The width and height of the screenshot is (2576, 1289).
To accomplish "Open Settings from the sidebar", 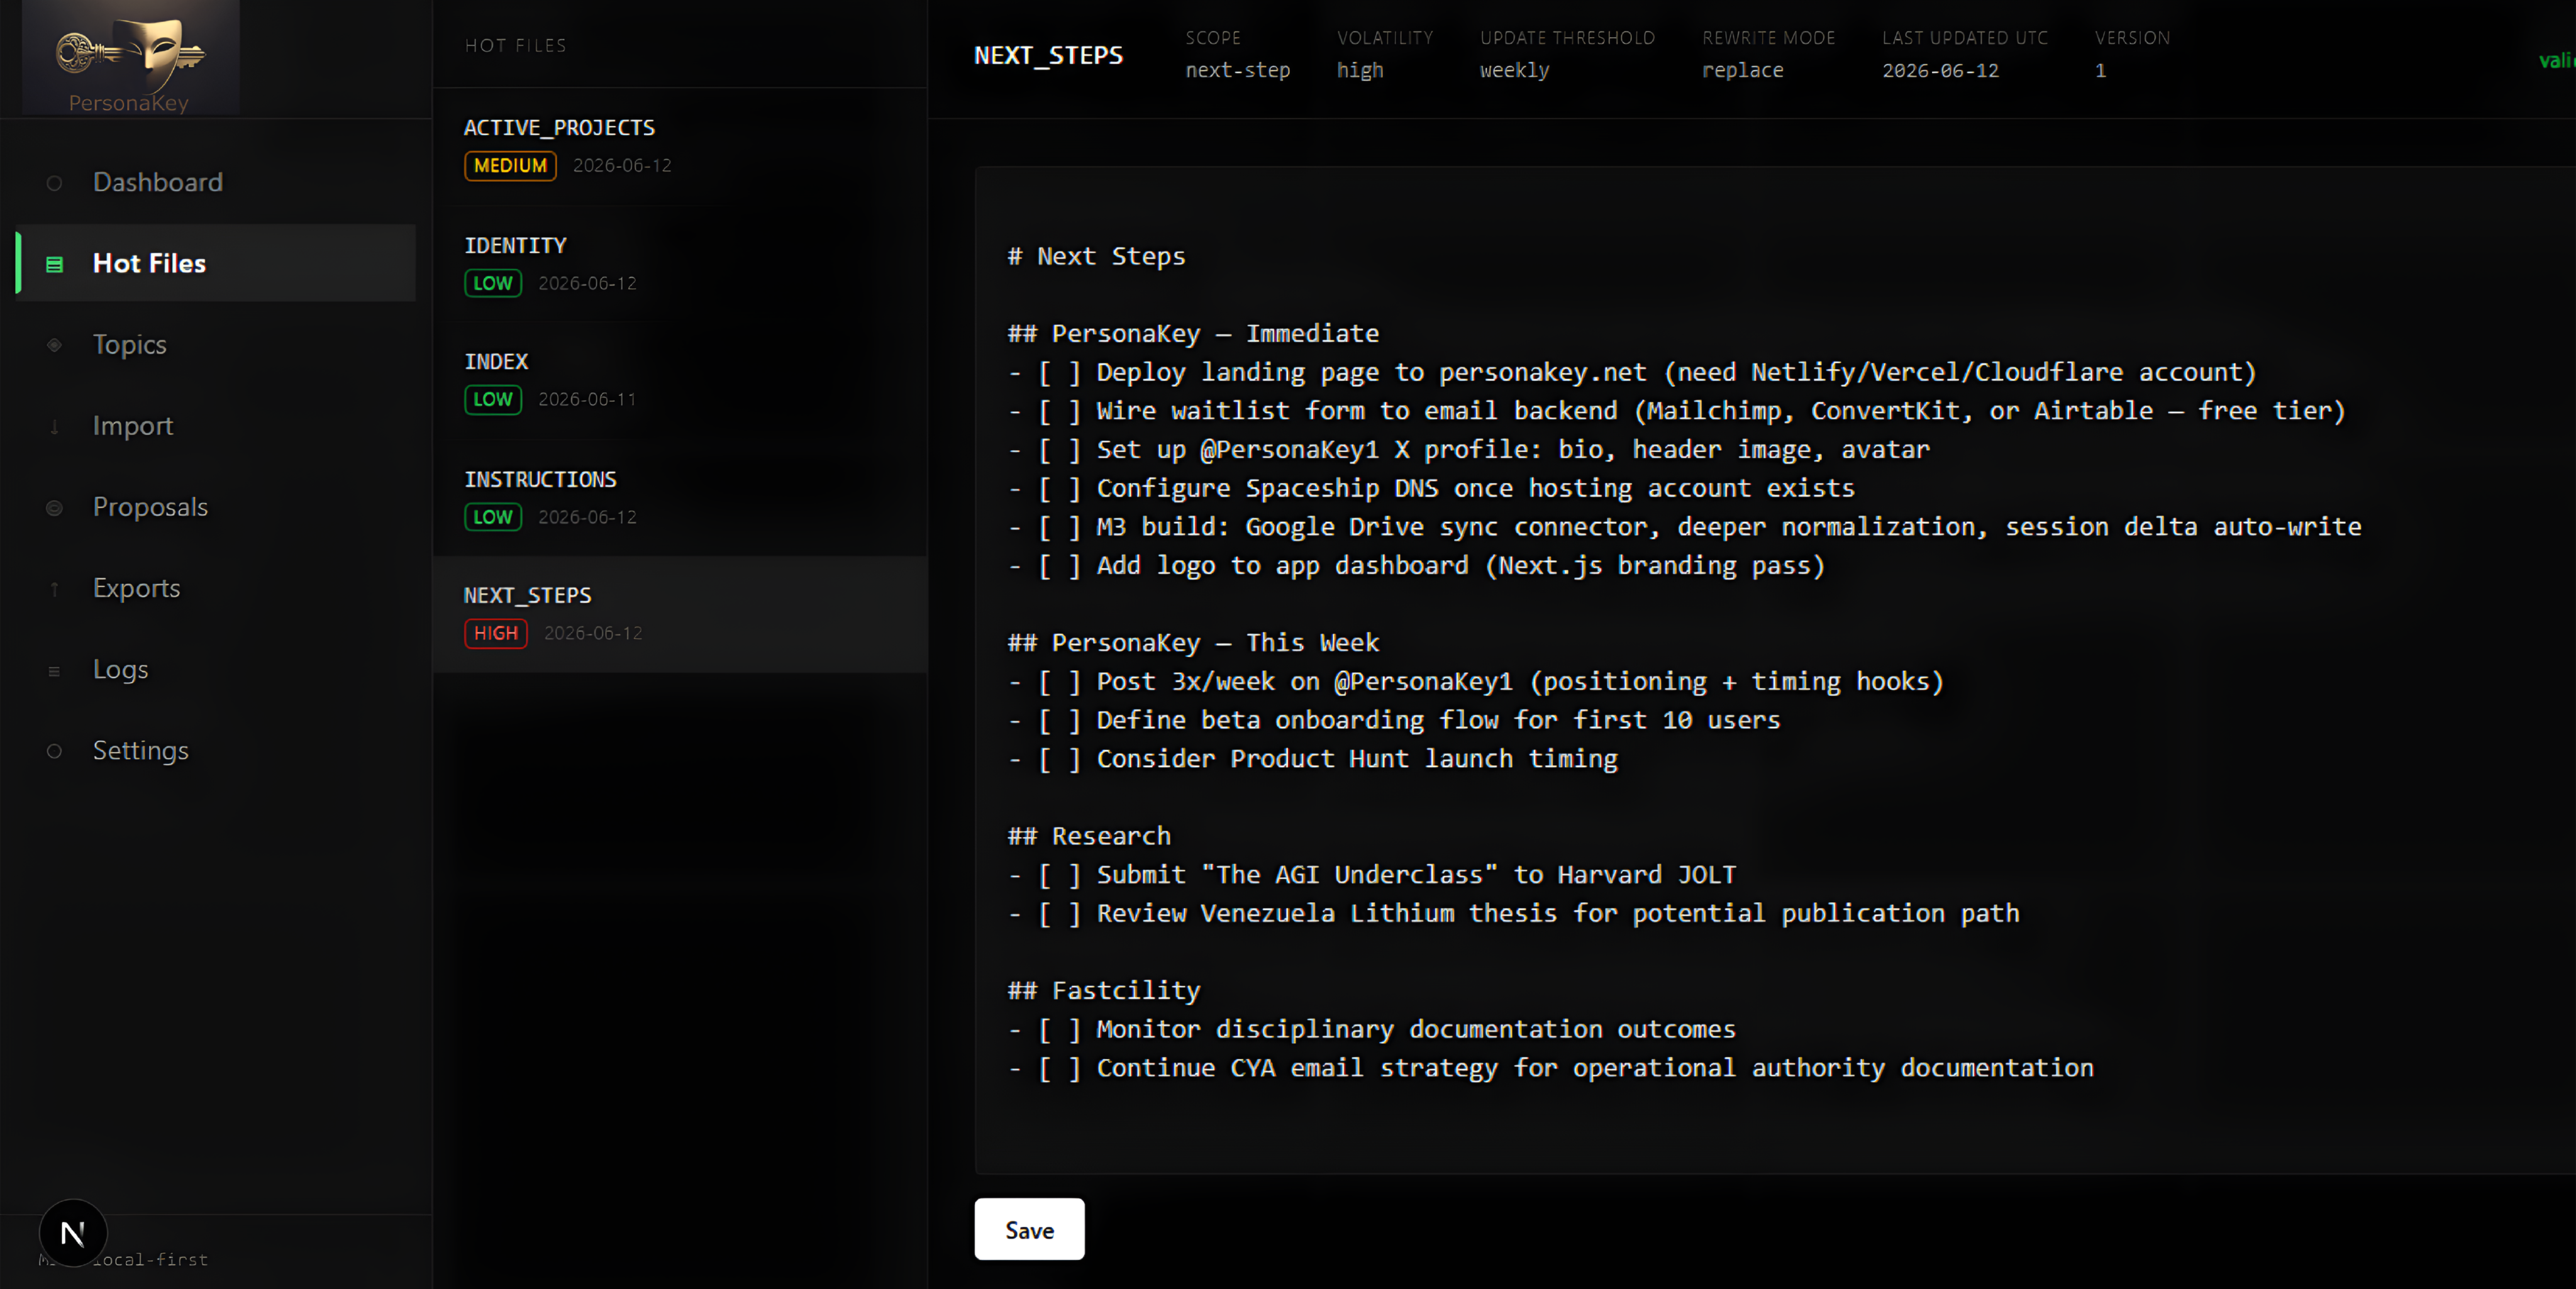I will click(216, 750).
